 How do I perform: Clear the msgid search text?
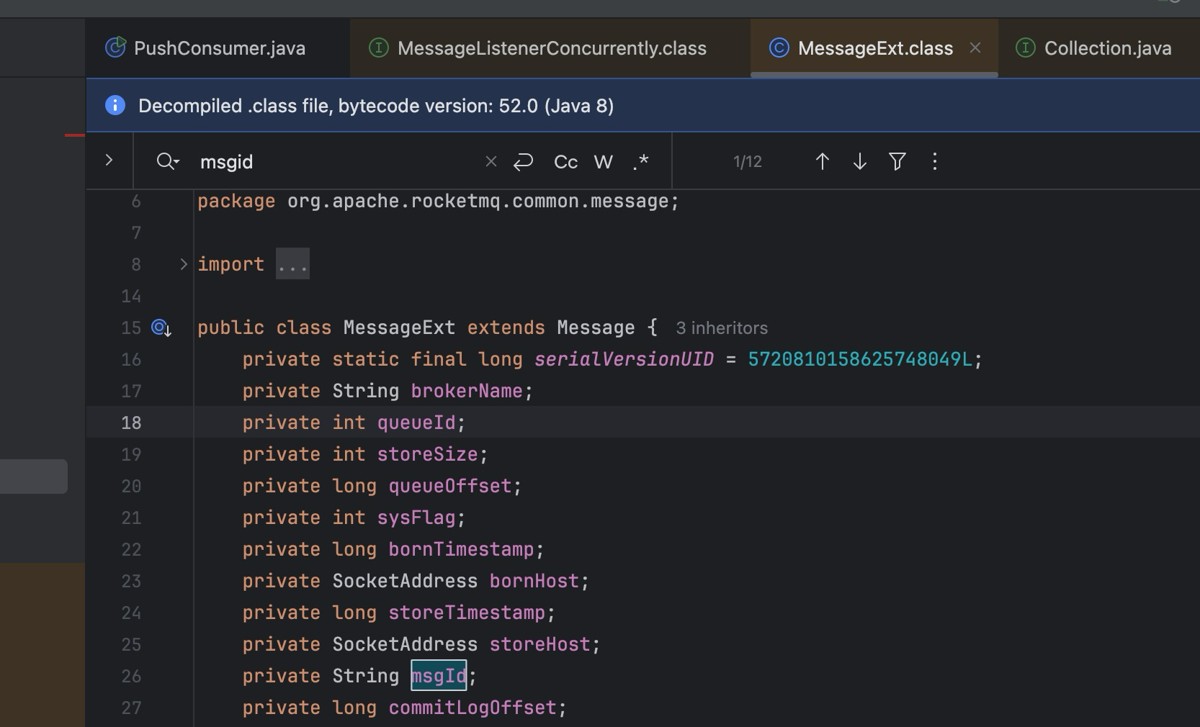pos(490,161)
